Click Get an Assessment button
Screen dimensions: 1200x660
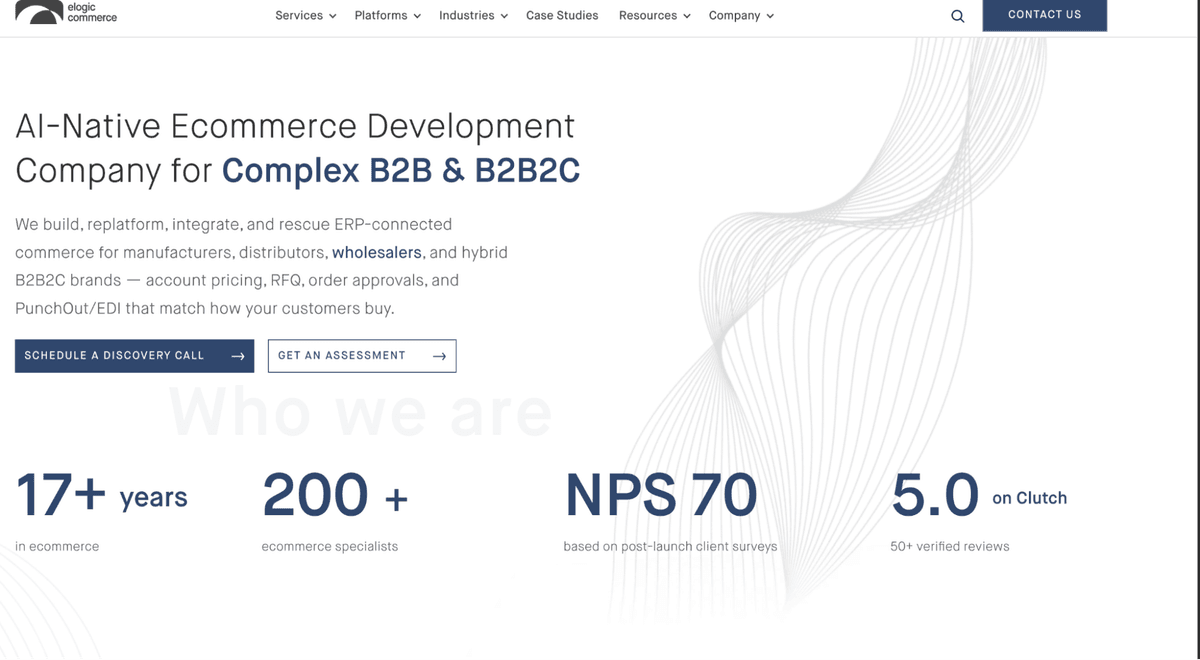coord(362,356)
